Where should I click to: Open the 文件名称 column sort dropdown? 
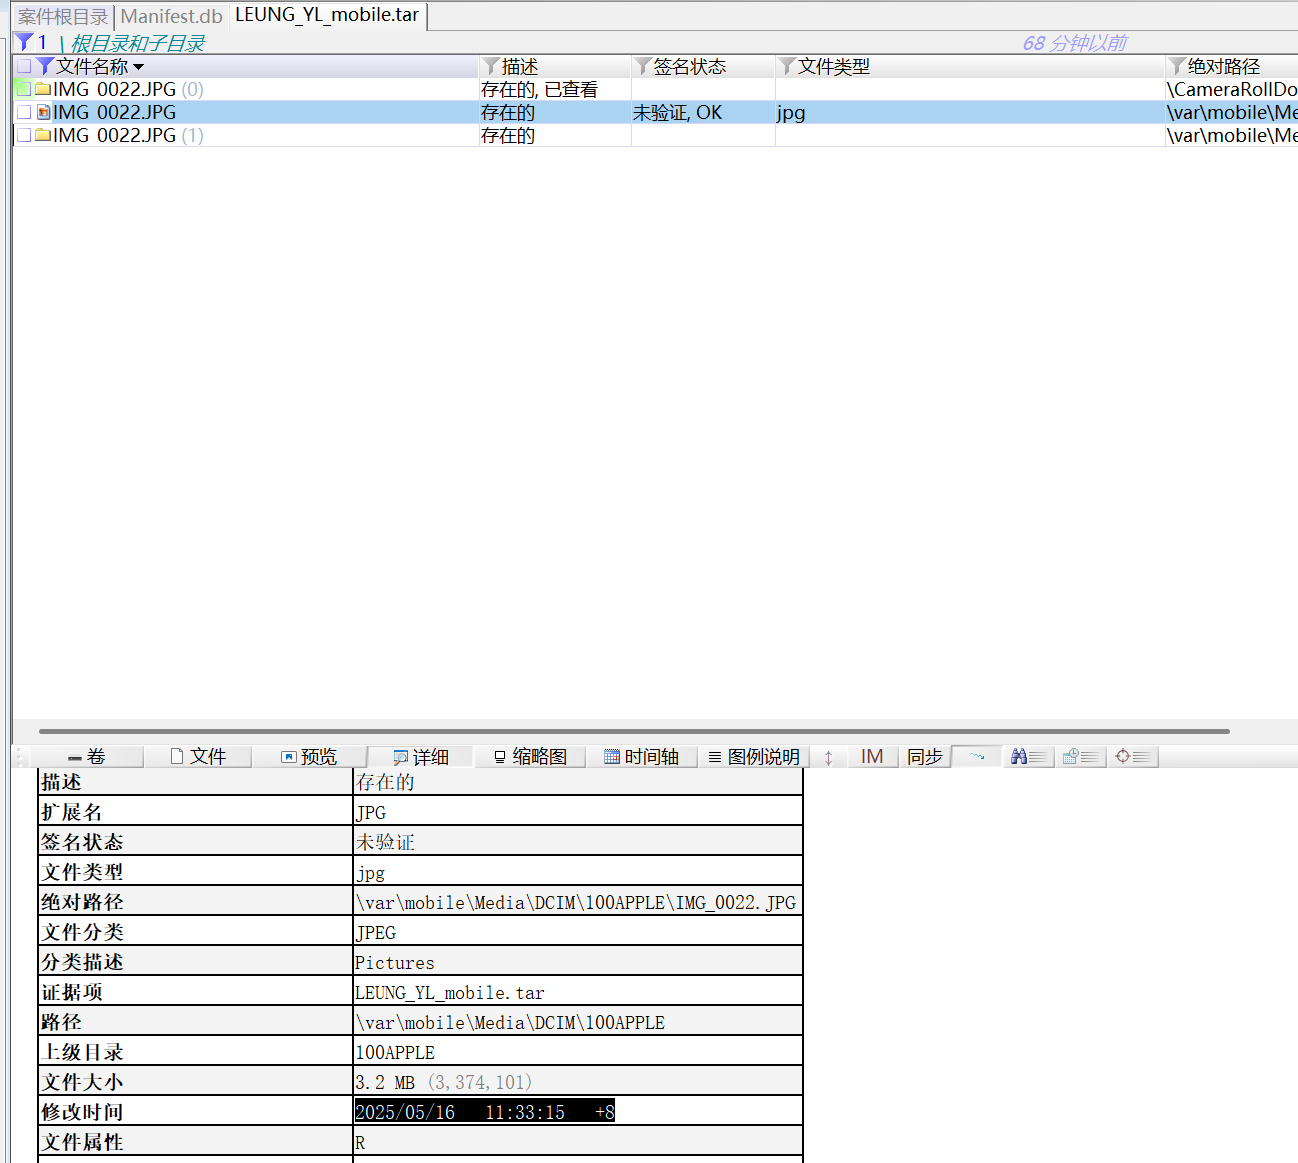(139, 66)
